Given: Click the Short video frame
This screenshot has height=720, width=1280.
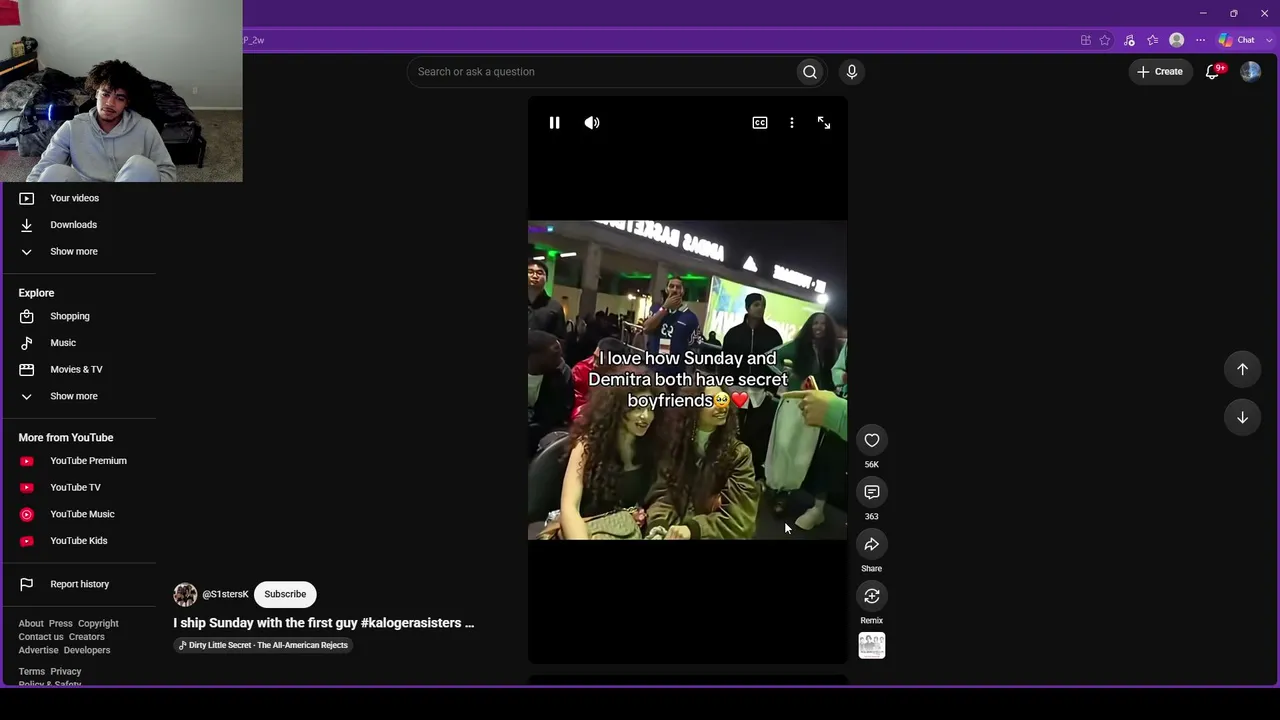Looking at the screenshot, I should (x=688, y=380).
